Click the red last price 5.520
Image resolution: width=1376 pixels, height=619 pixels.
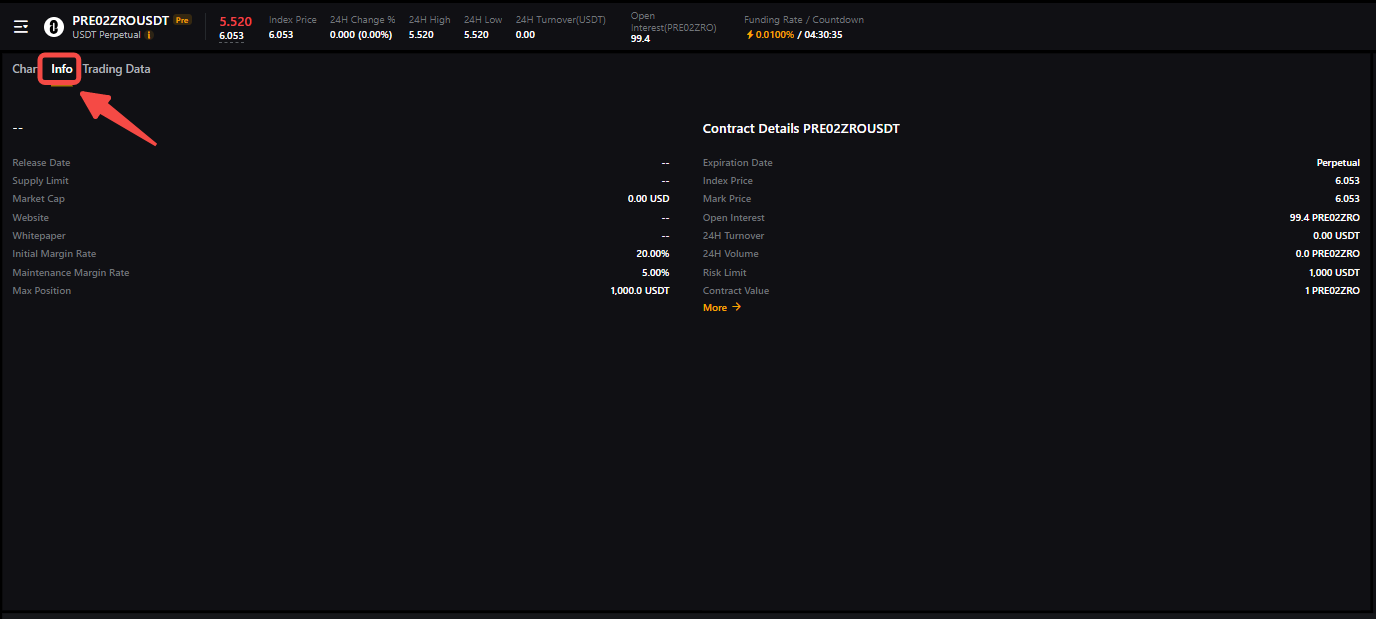coord(235,21)
